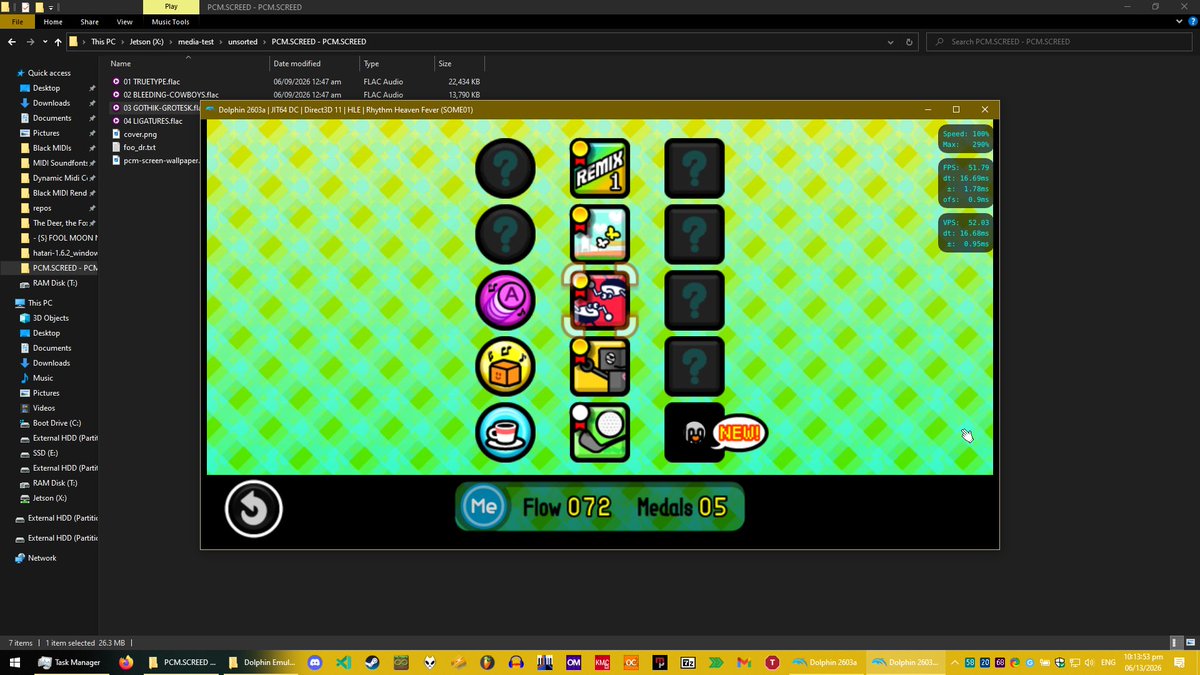The width and height of the screenshot is (1200, 675).
Task: Open the repos folder in Quick access
Action: tap(42, 208)
